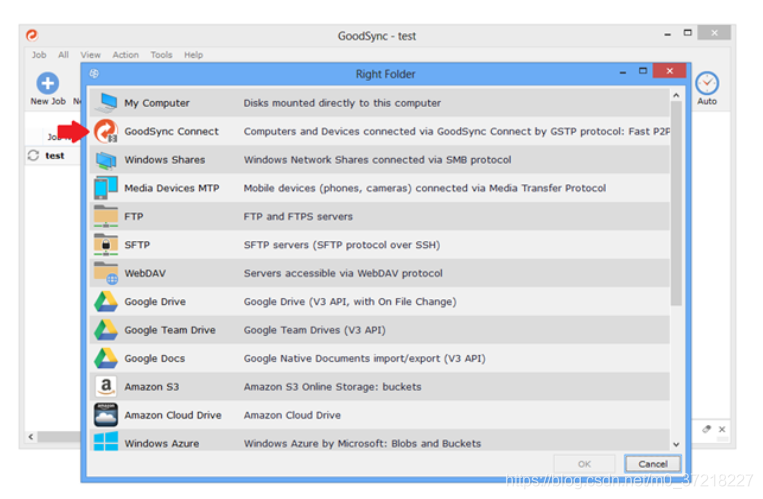763x499 pixels.
Task: Click "Servers accessible via WebDAV protocol"
Action: [343, 273]
